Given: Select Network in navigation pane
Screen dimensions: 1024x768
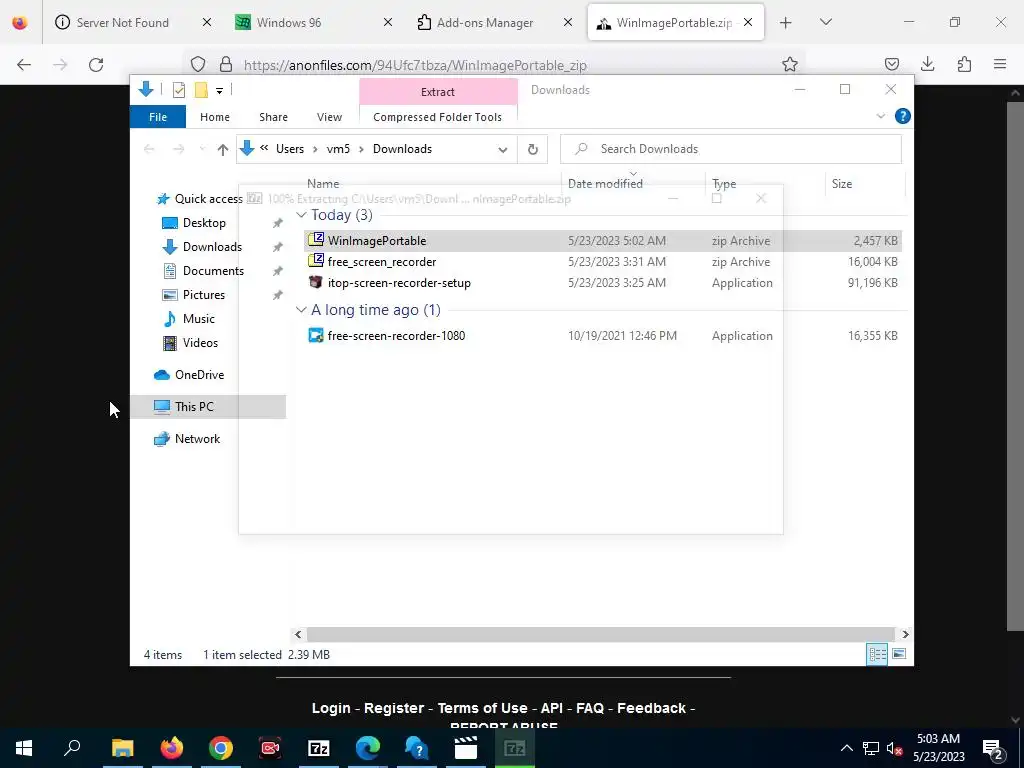Looking at the screenshot, I should point(187,439).
